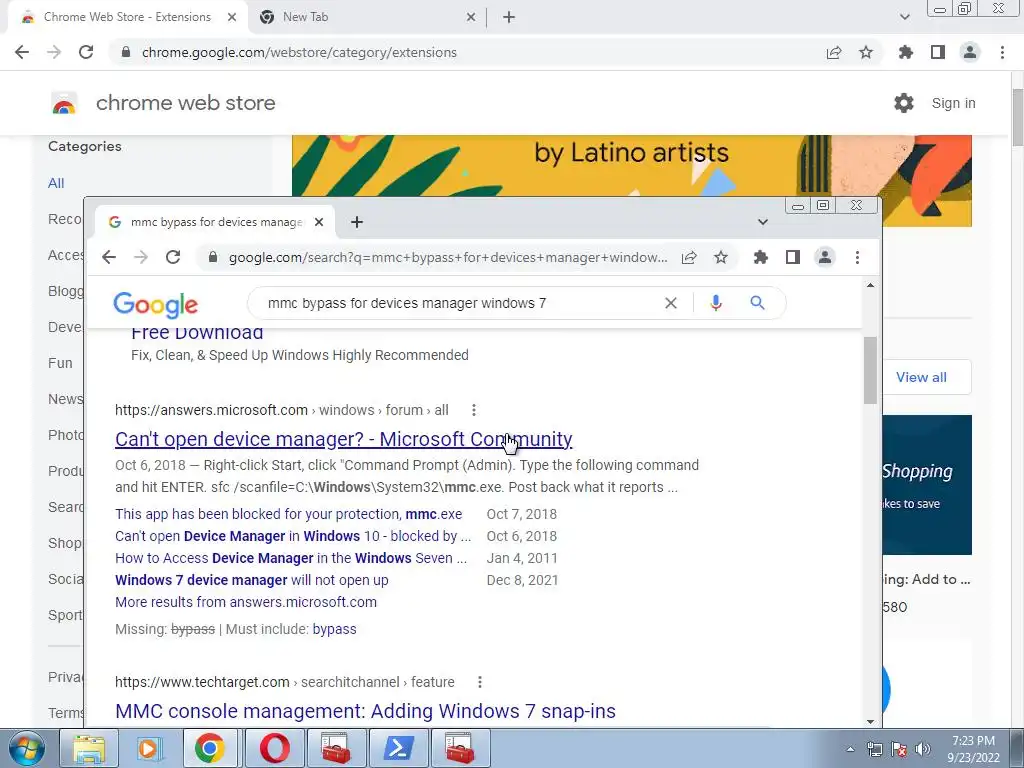Click the volume speaker tray icon

point(923,749)
